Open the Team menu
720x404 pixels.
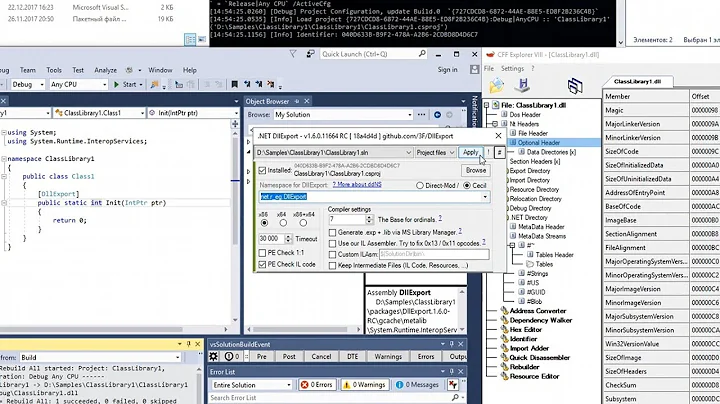point(28,70)
